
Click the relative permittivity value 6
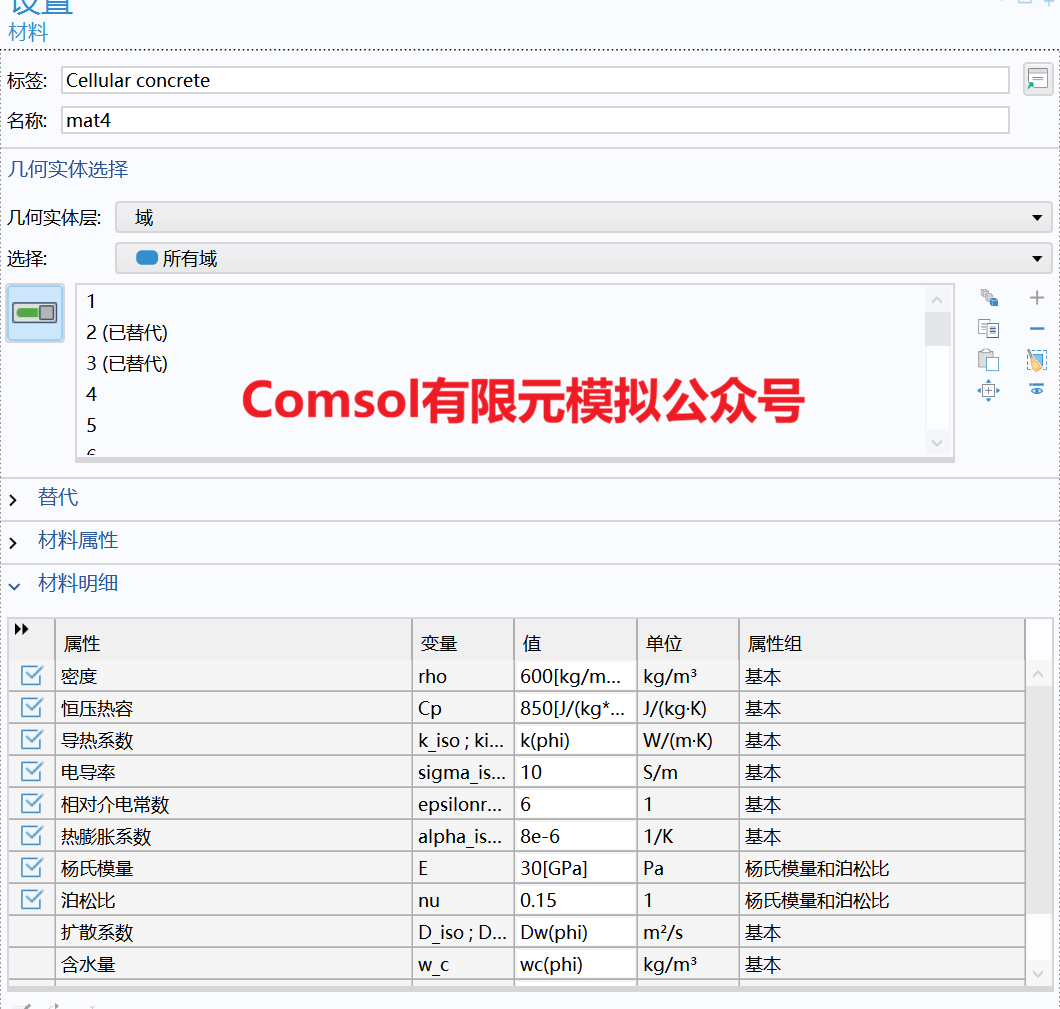575,804
